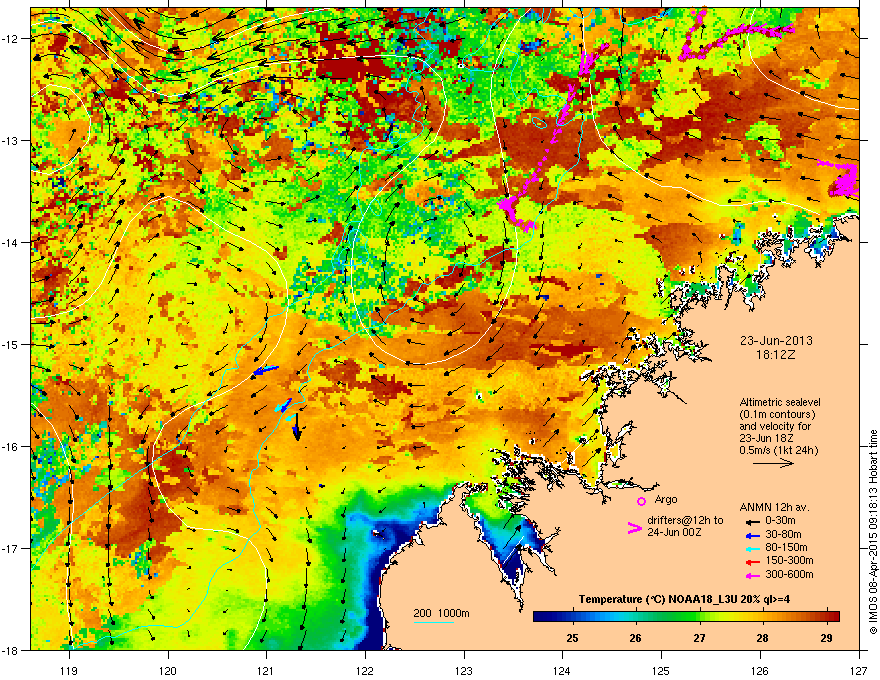Click the 119 longitude axis label
The image size is (880, 680).
coord(69,670)
